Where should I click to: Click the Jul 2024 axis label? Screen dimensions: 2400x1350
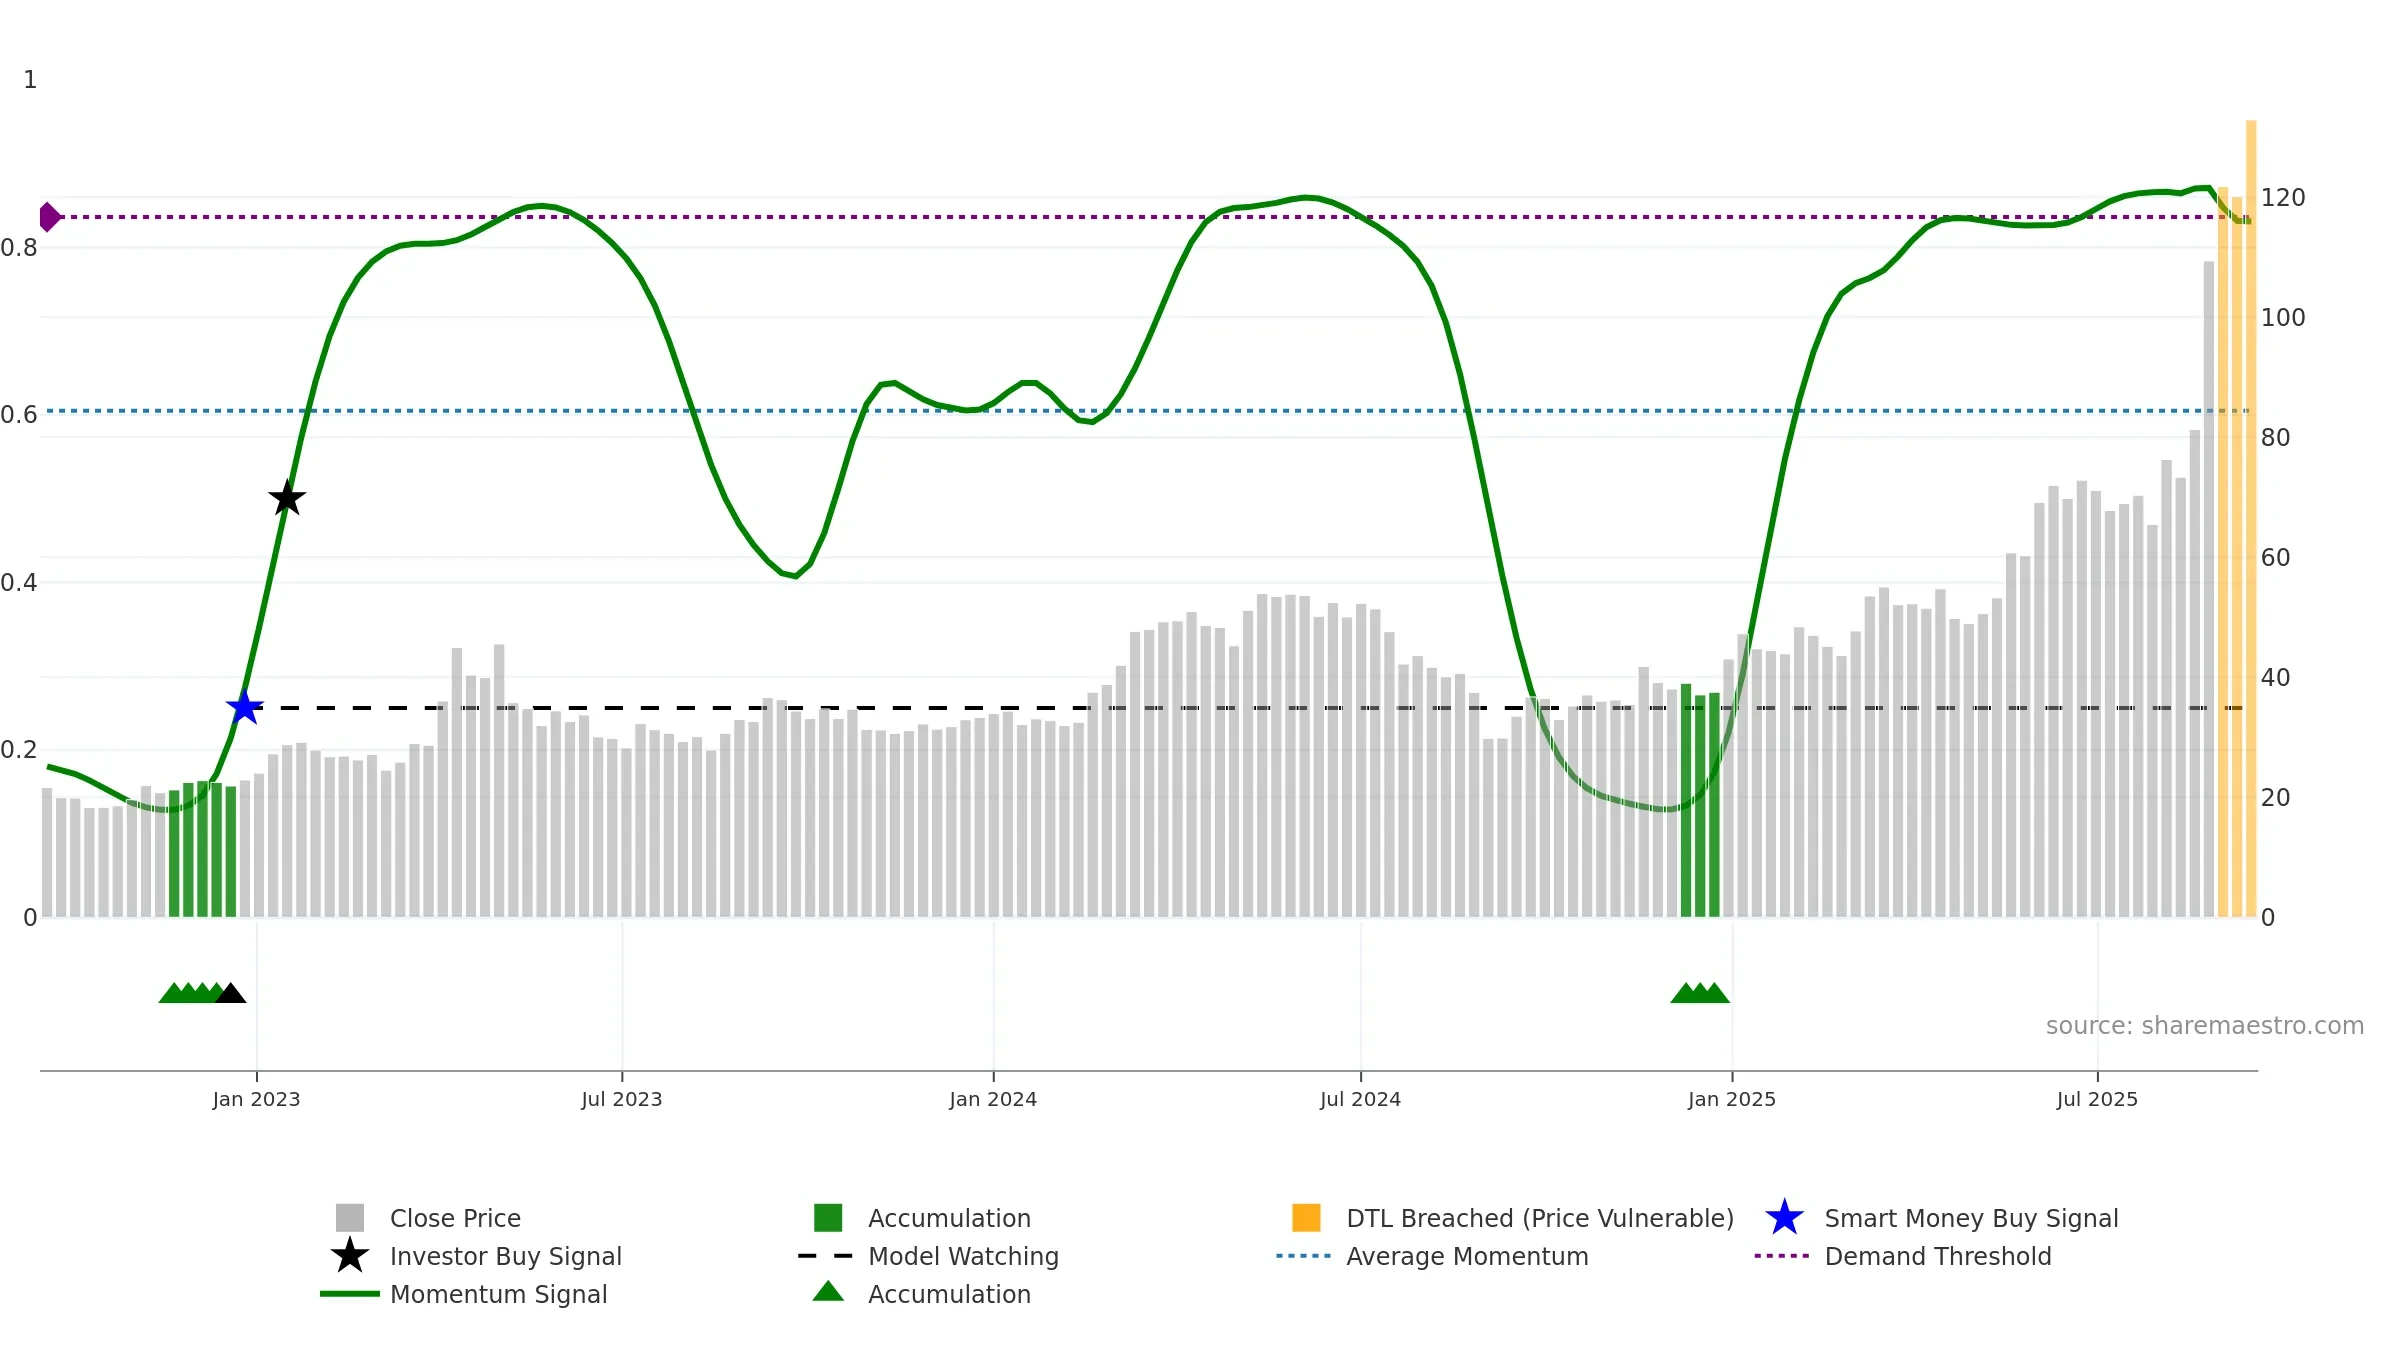point(1360,1100)
